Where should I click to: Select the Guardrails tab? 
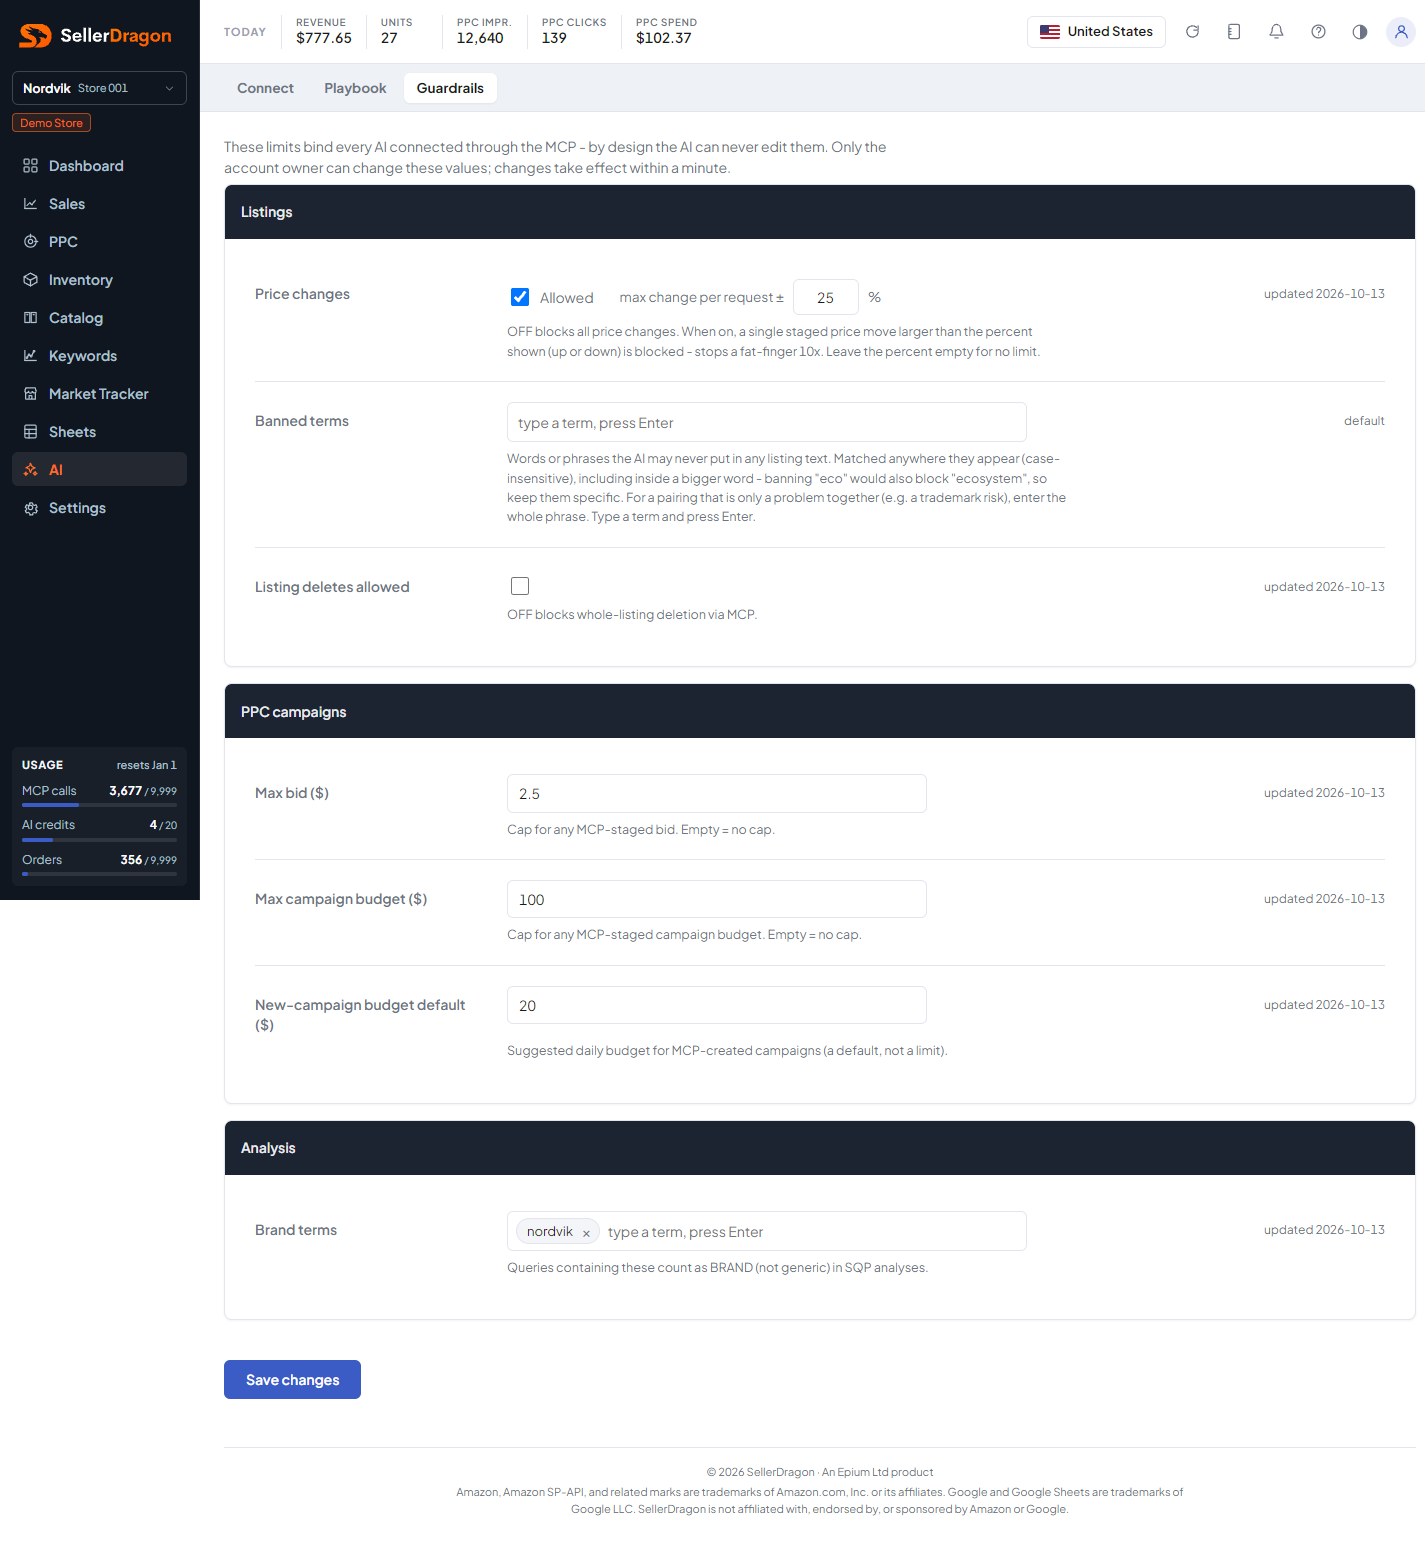450,88
